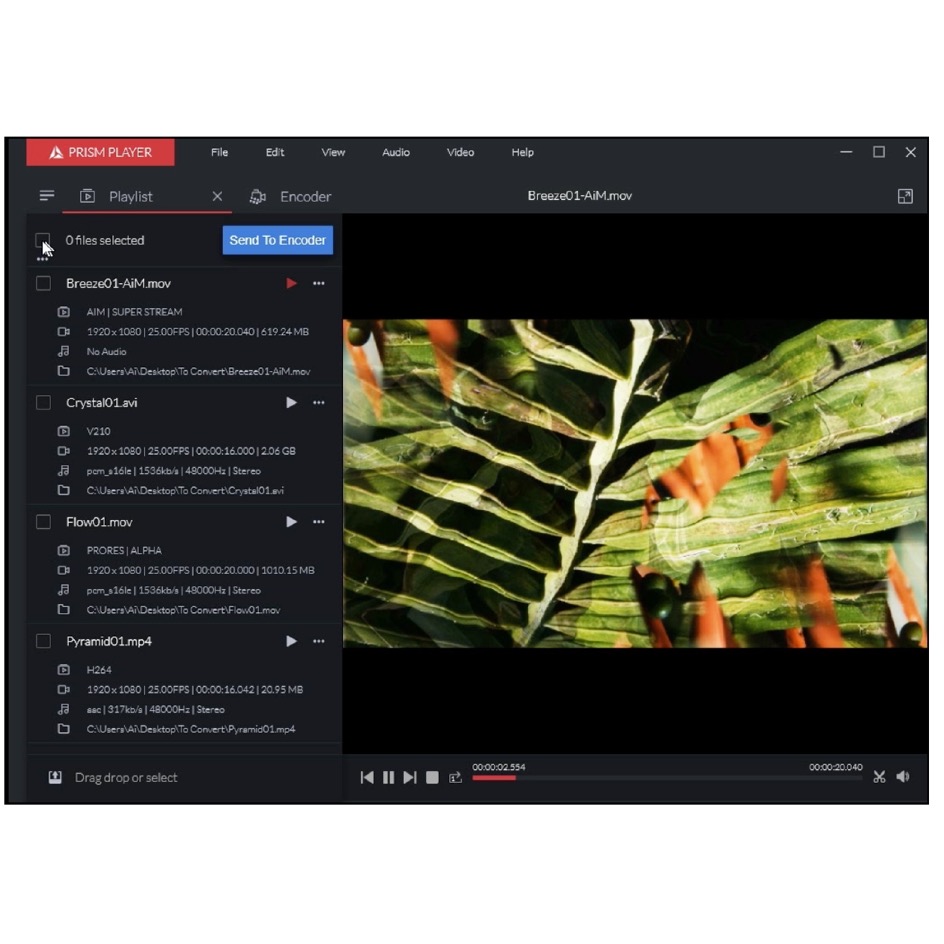This screenshot has height=944, width=944.
Task: Play the Pyramid01.mp4 file
Action: click(x=291, y=641)
